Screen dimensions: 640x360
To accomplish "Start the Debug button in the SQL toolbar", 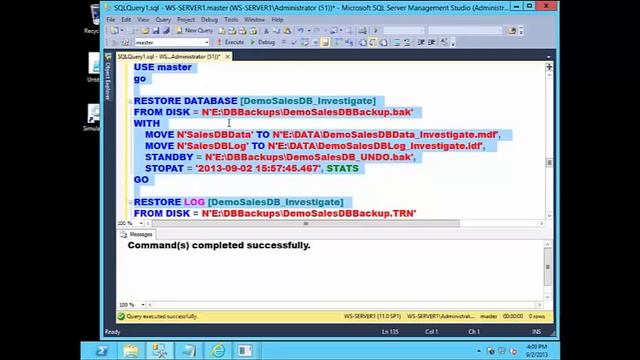I will [262, 42].
